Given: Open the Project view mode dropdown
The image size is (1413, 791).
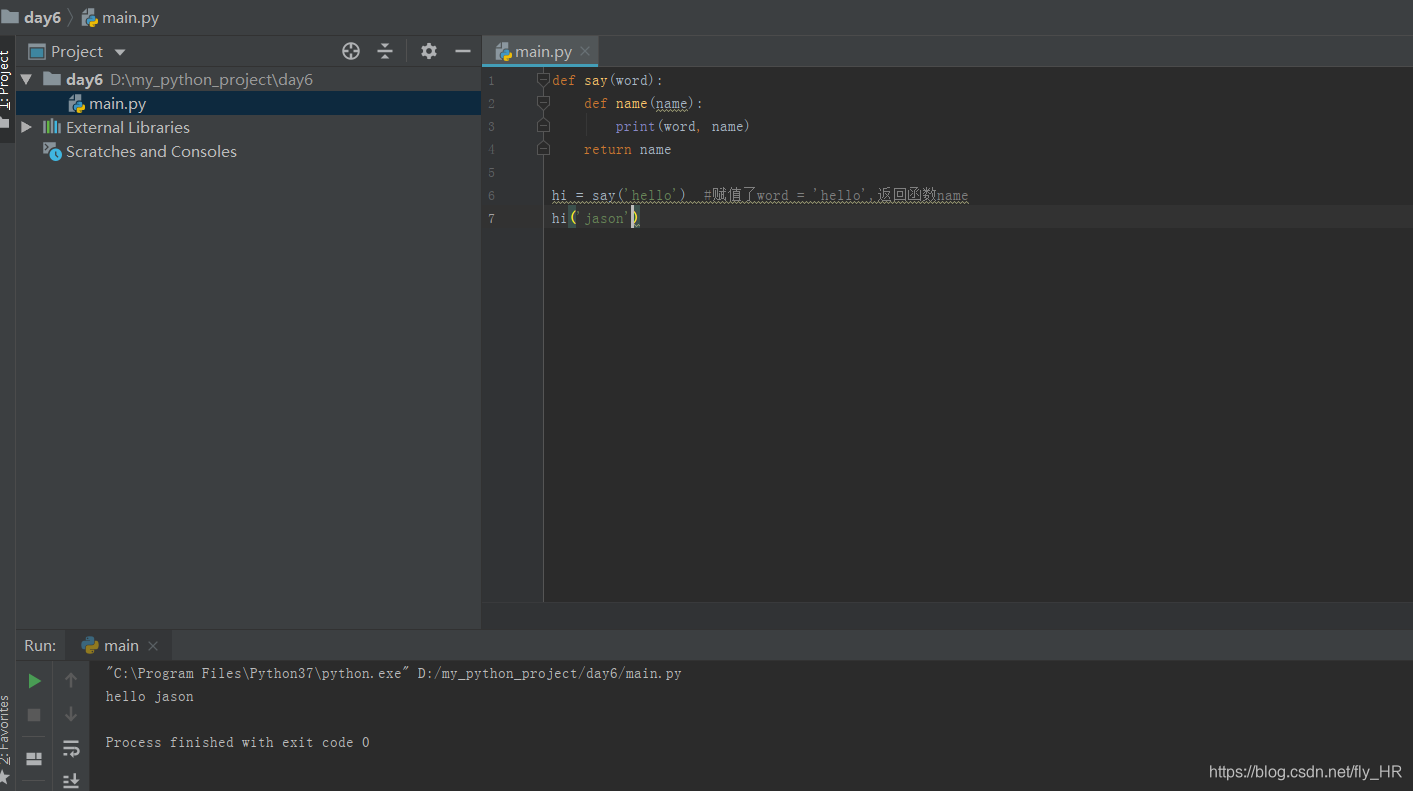Looking at the screenshot, I should 119,51.
